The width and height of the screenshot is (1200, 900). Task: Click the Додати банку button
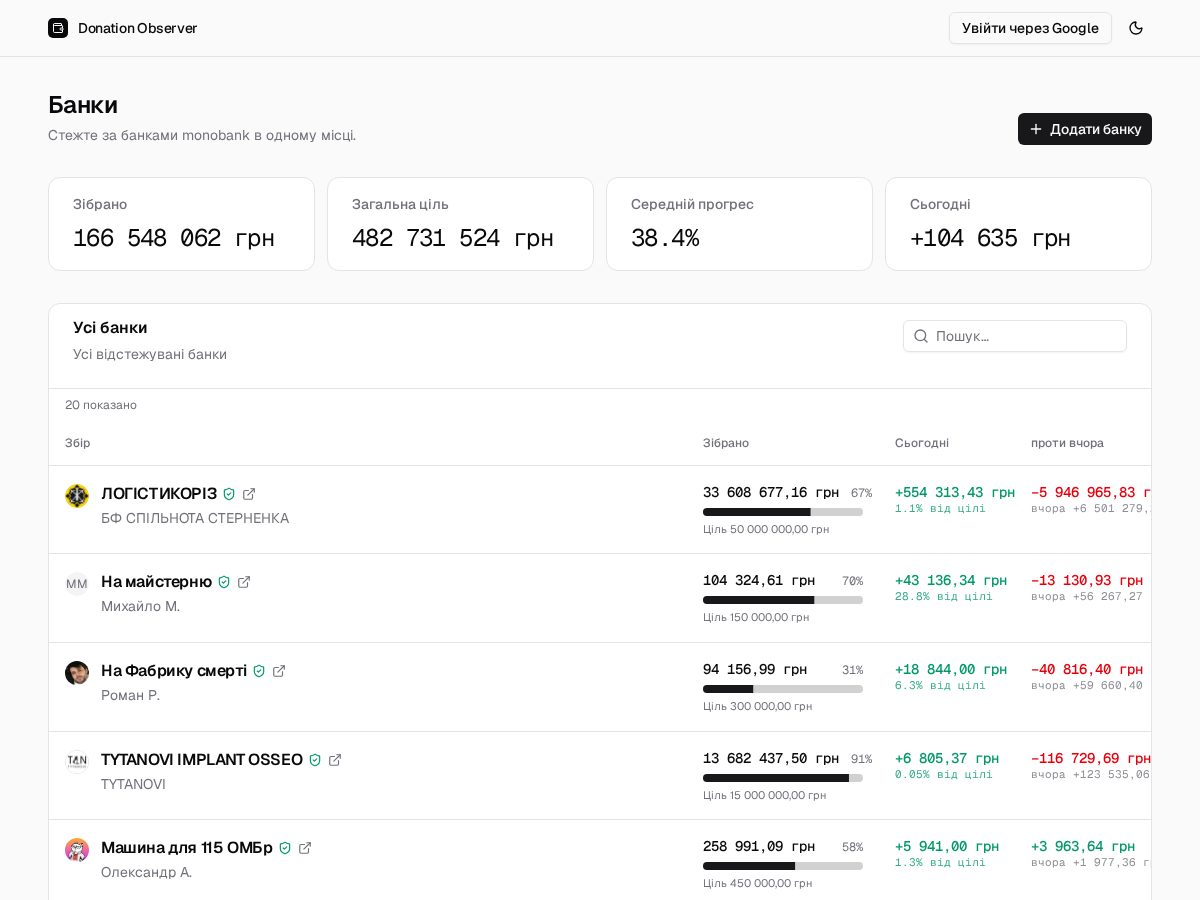1085,129
